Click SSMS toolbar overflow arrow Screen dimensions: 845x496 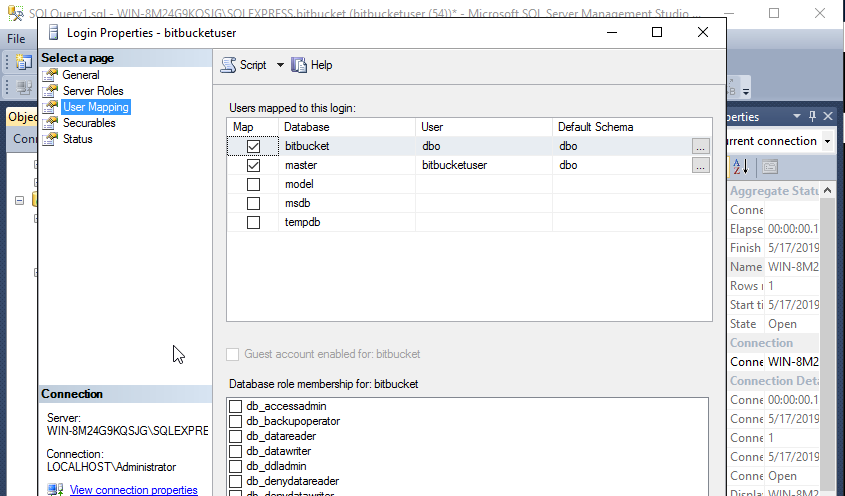pos(746,92)
